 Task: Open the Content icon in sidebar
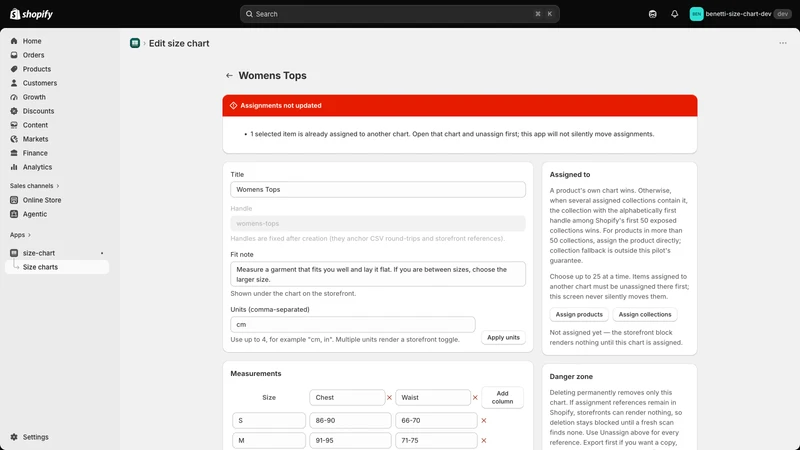(x=14, y=125)
